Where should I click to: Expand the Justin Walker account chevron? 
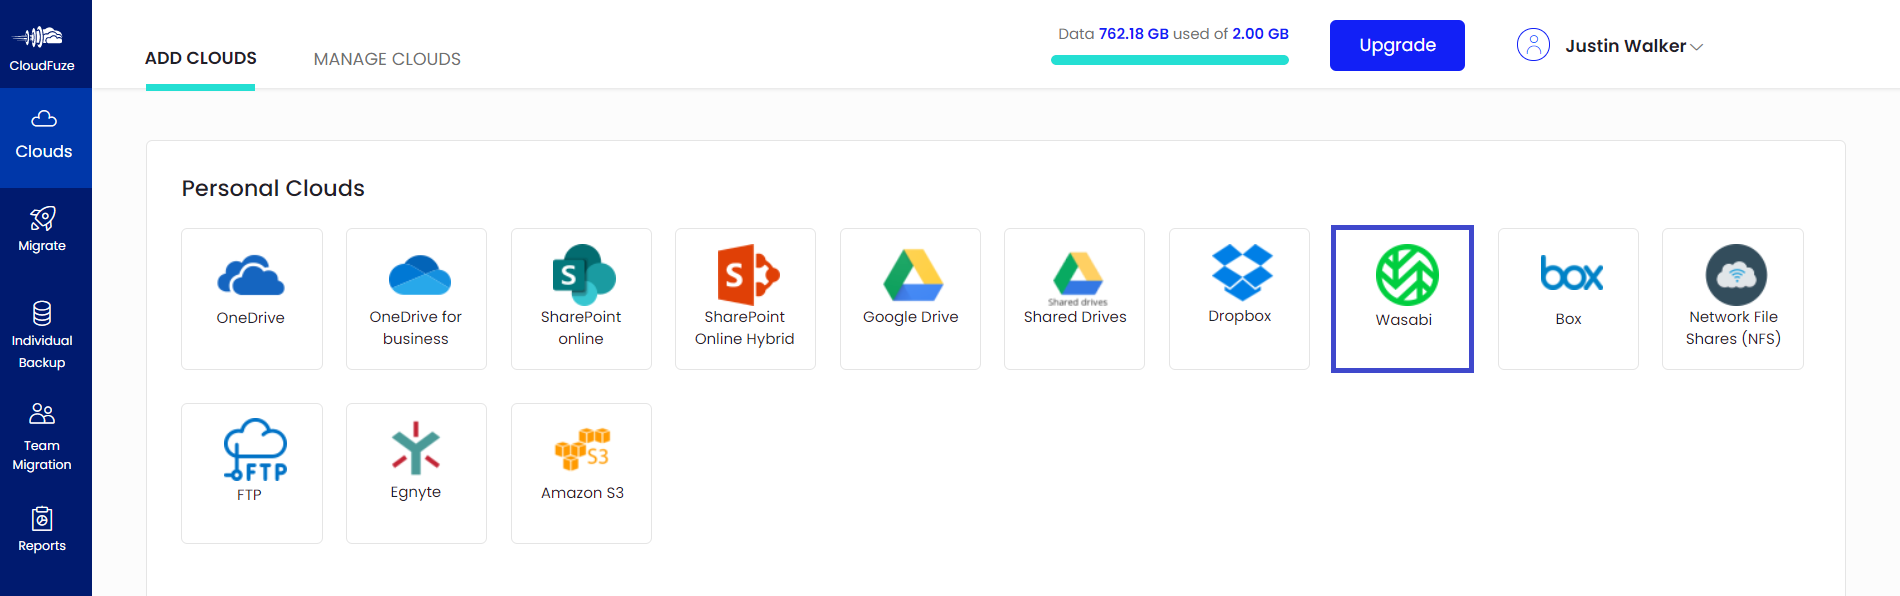(x=1696, y=47)
